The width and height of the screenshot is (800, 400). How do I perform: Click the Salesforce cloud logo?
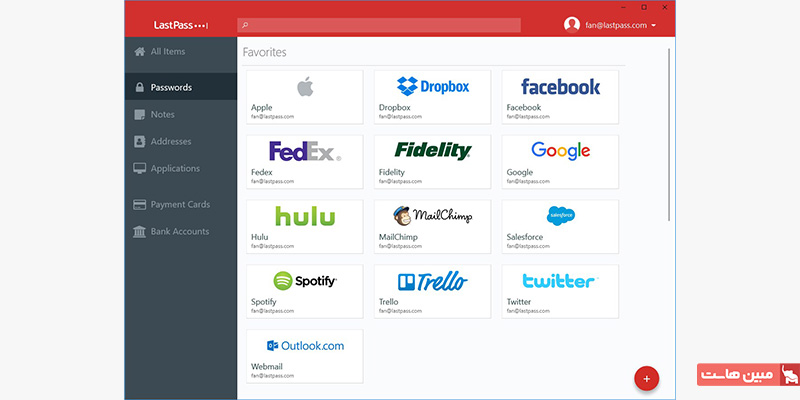pyautogui.click(x=560, y=216)
